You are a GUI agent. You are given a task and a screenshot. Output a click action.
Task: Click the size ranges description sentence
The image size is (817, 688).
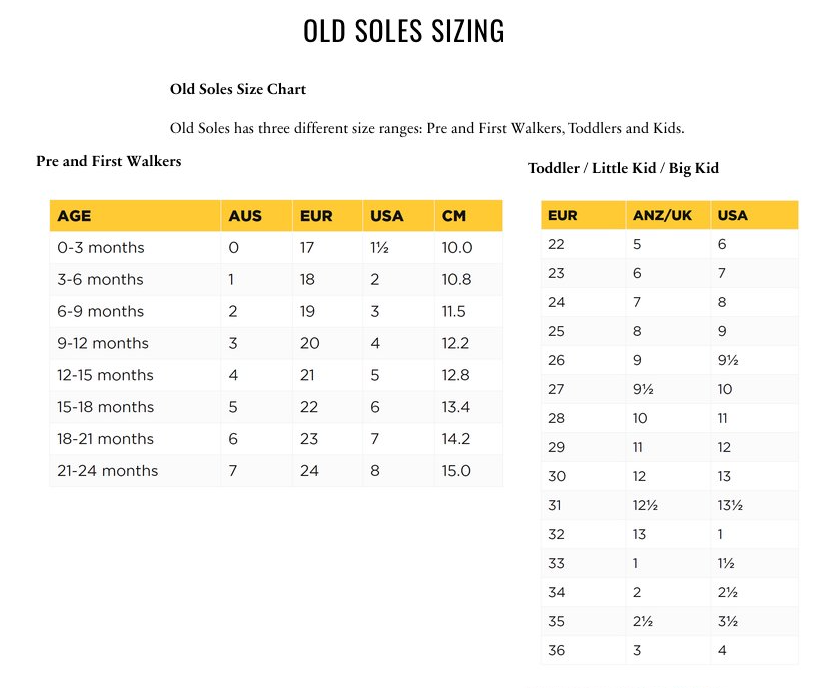tap(427, 128)
